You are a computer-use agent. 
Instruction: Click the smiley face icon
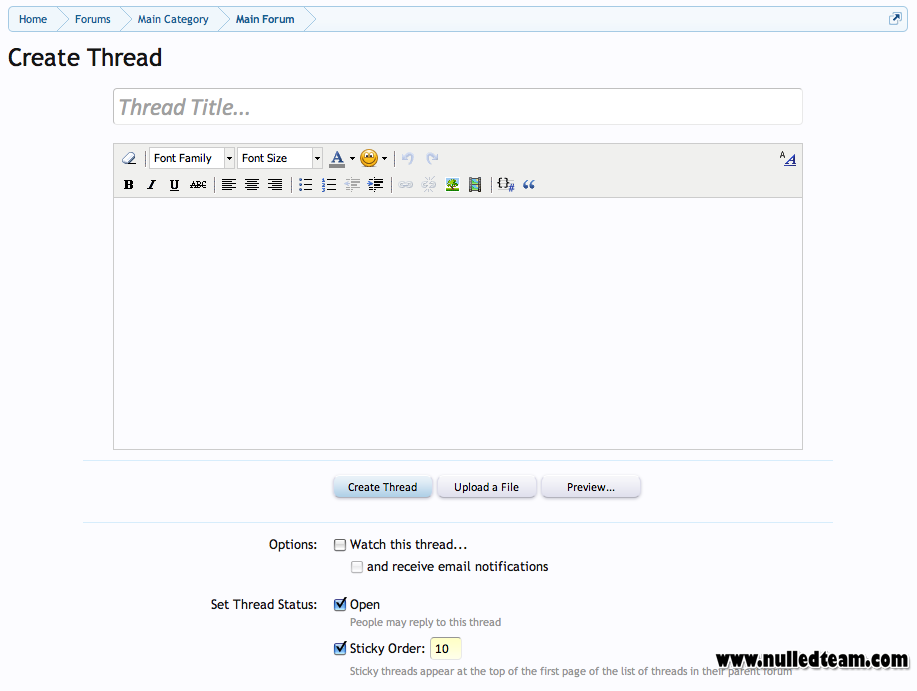click(368, 158)
